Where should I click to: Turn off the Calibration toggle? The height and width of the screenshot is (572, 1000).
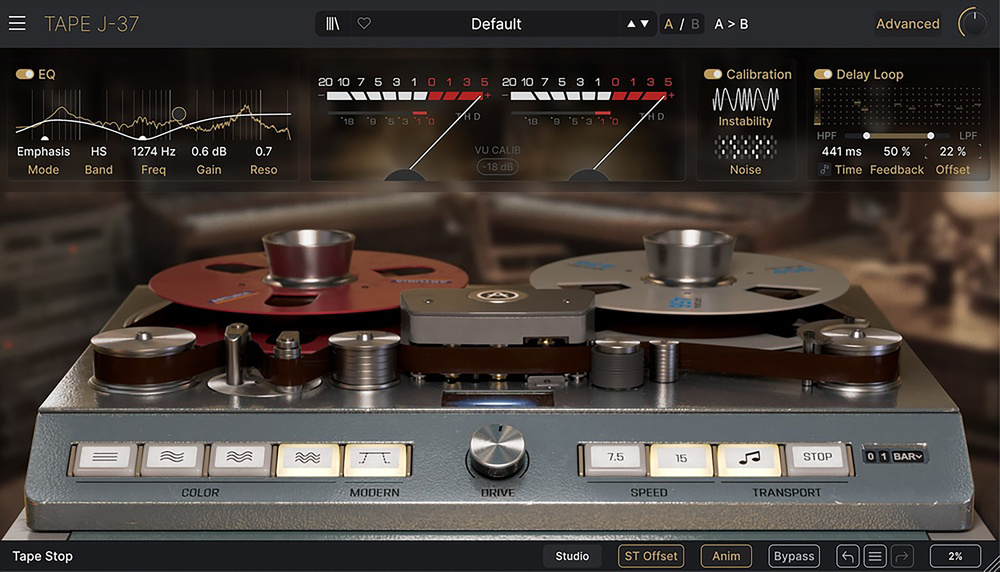[x=713, y=74]
